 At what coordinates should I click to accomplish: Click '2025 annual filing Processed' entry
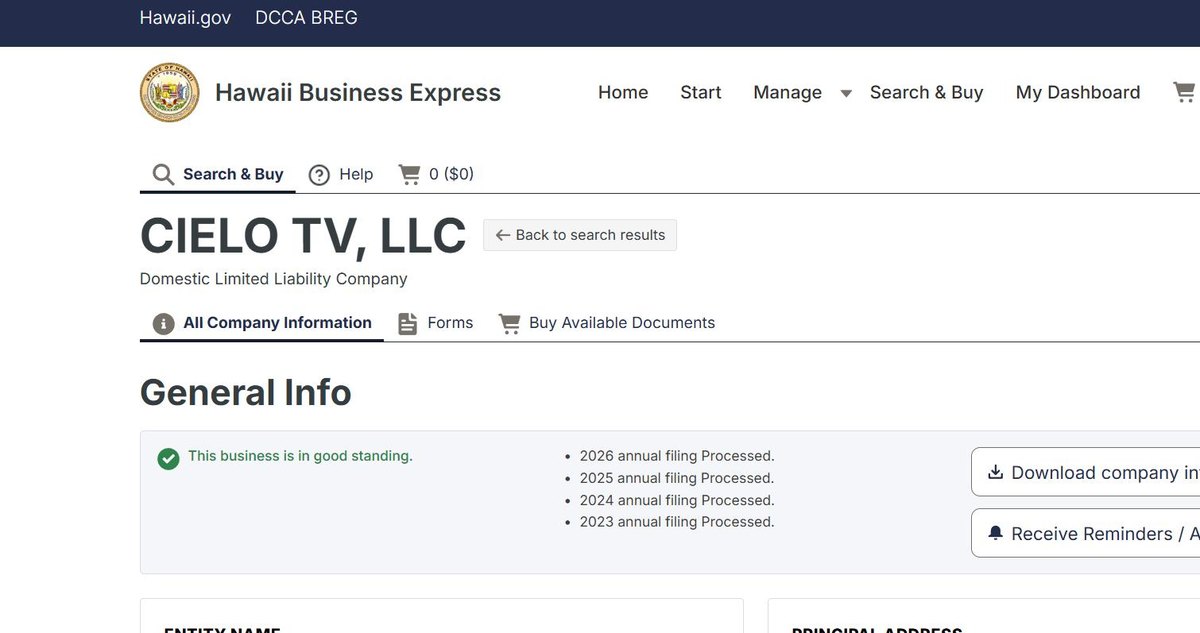[677, 478]
